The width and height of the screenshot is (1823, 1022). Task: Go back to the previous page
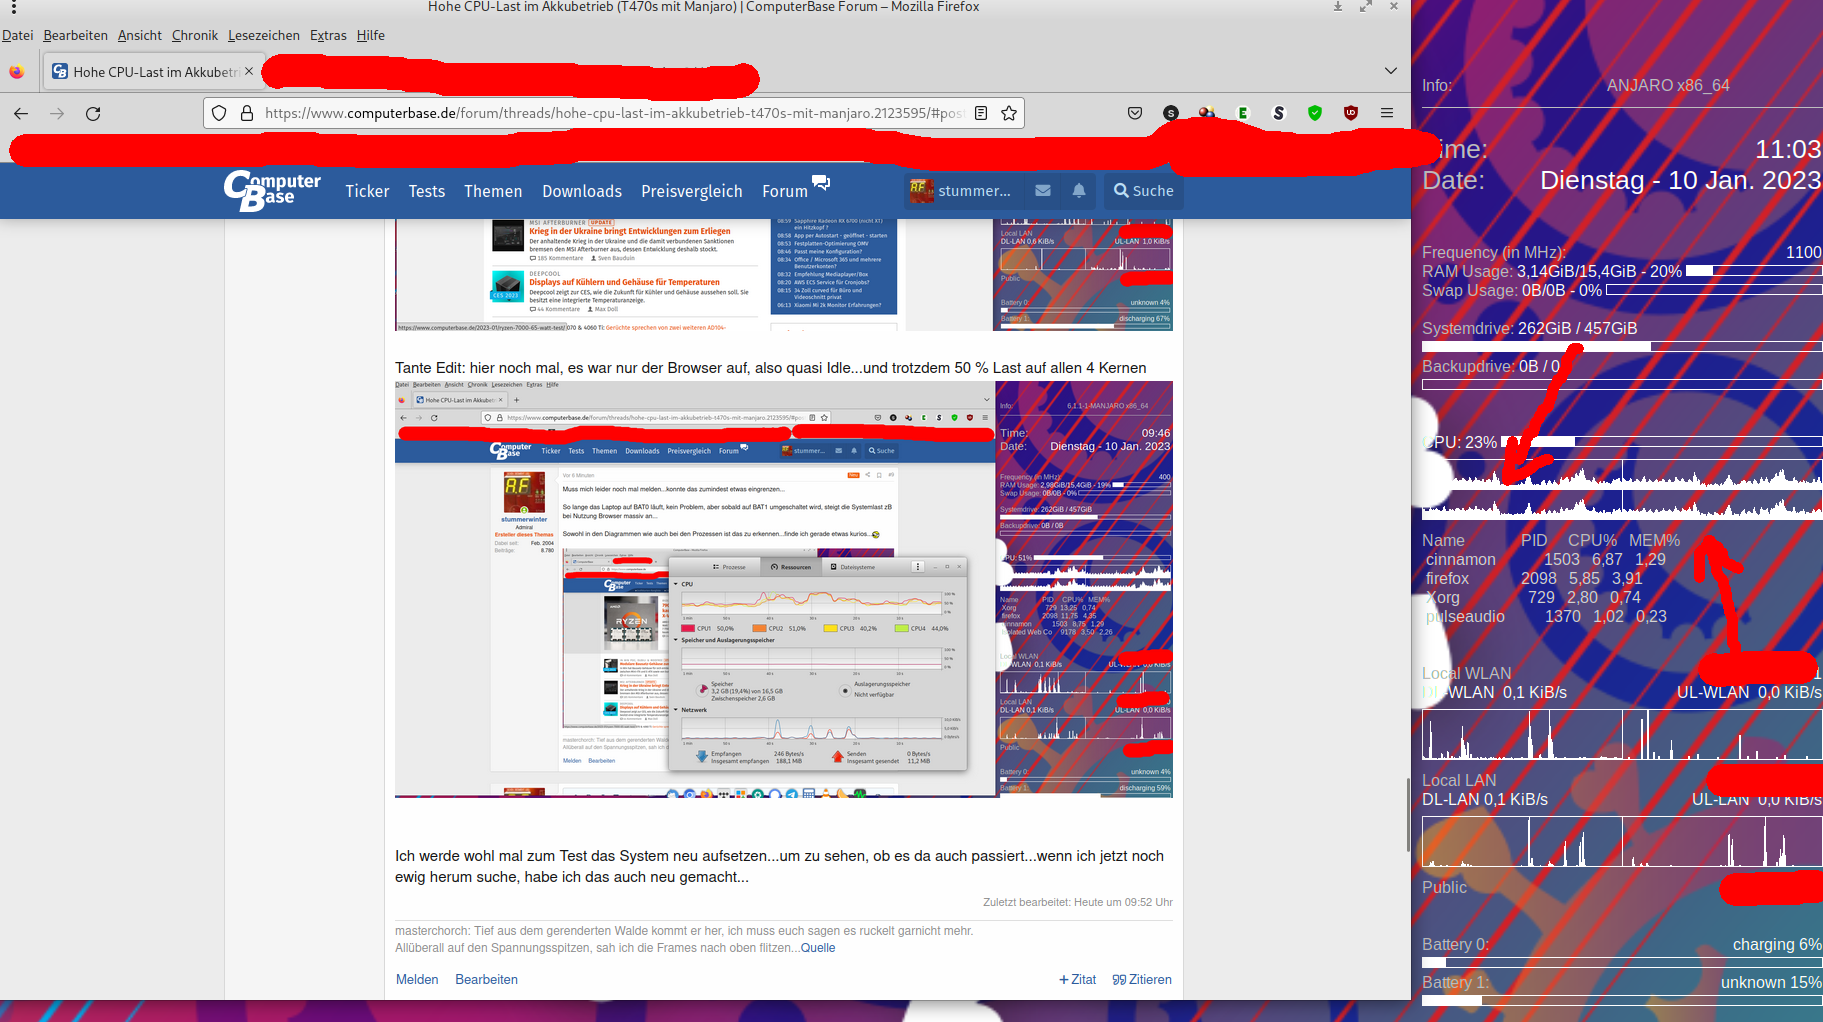21,113
